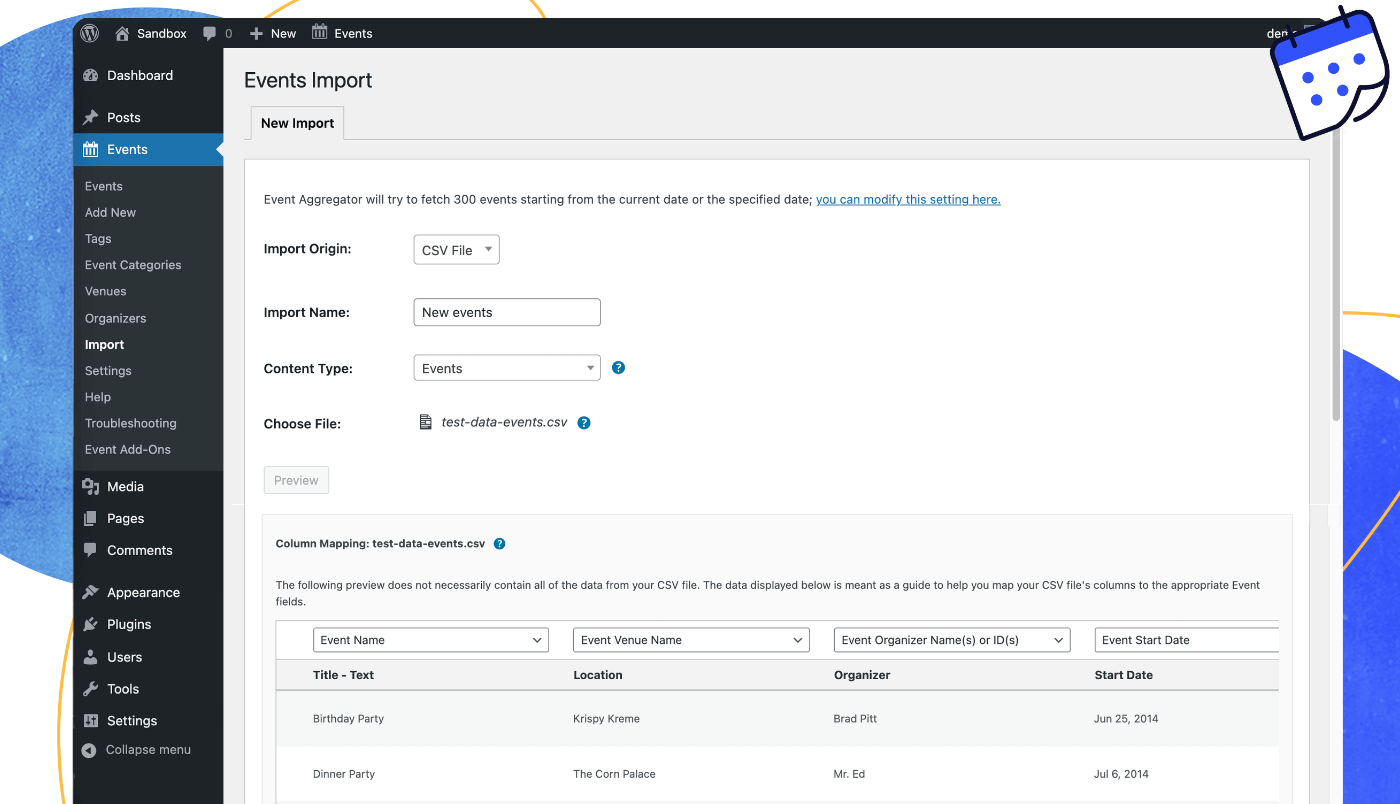Screen dimensions: 1400x804
Task: Click the Events calendar icon in admin bar
Action: pos(320,33)
